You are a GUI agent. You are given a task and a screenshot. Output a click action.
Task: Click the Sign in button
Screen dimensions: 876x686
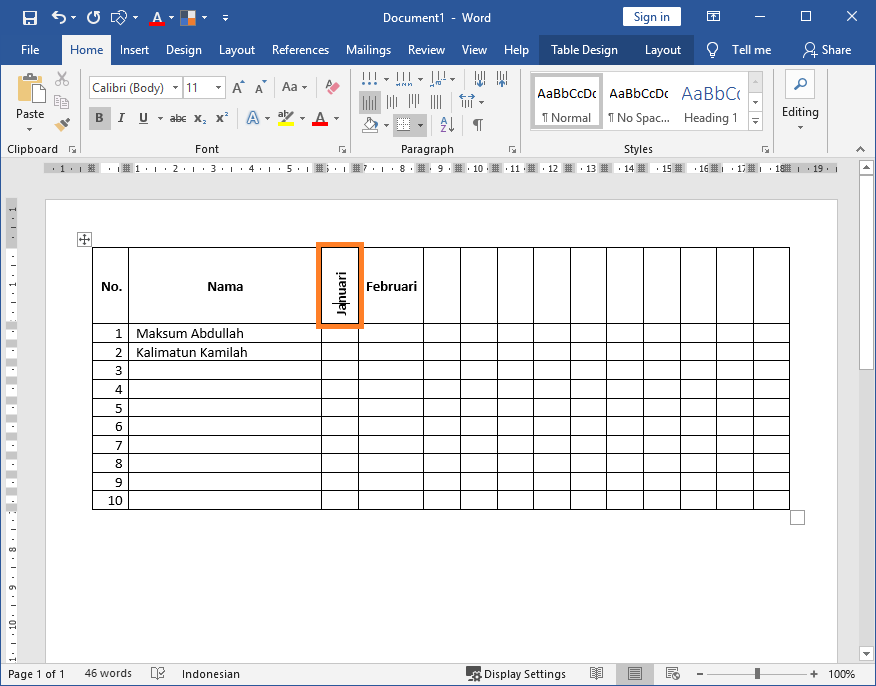(651, 17)
